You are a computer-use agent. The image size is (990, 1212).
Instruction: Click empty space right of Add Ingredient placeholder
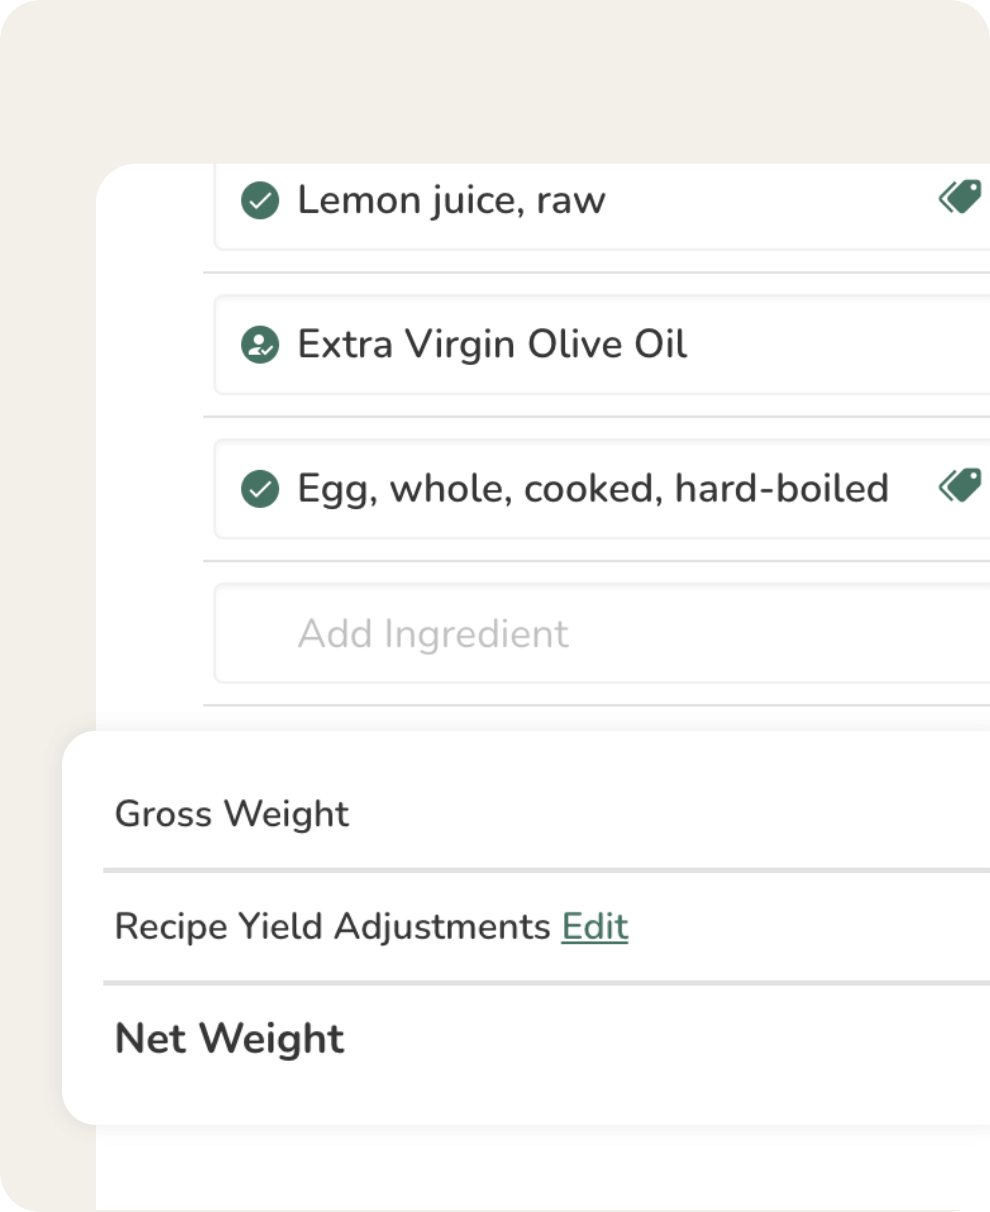[x=780, y=634]
